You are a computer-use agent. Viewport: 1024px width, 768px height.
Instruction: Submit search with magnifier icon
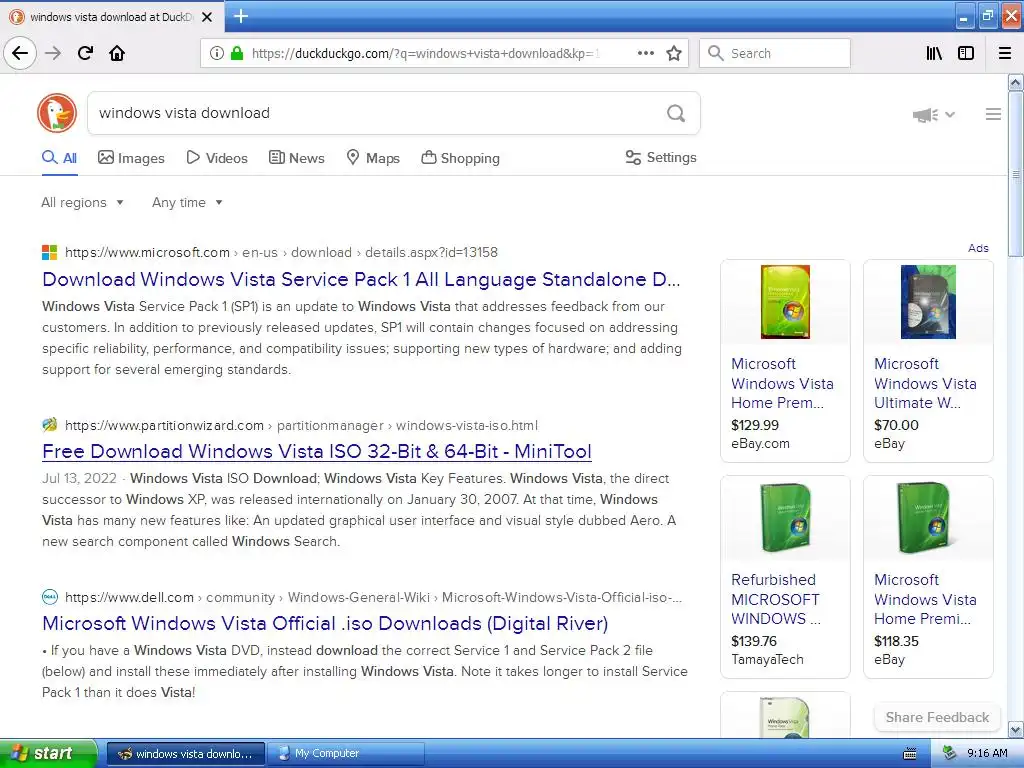[676, 113]
